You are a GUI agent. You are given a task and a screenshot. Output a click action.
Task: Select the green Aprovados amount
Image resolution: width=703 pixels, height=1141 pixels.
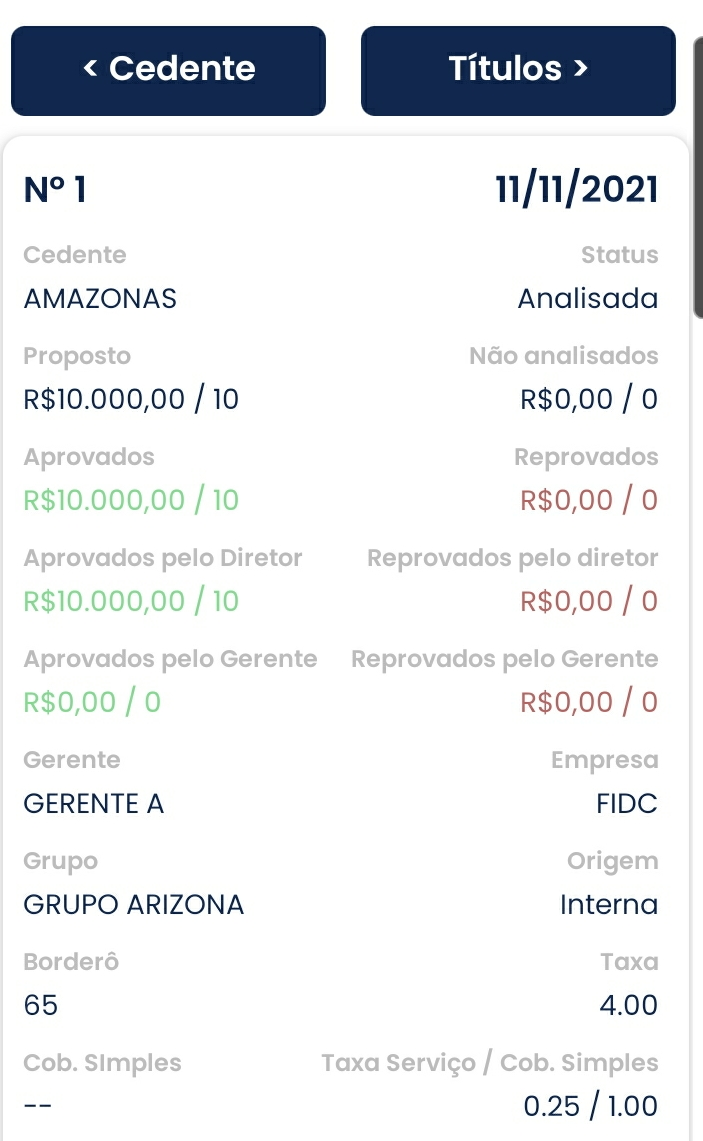(x=131, y=499)
